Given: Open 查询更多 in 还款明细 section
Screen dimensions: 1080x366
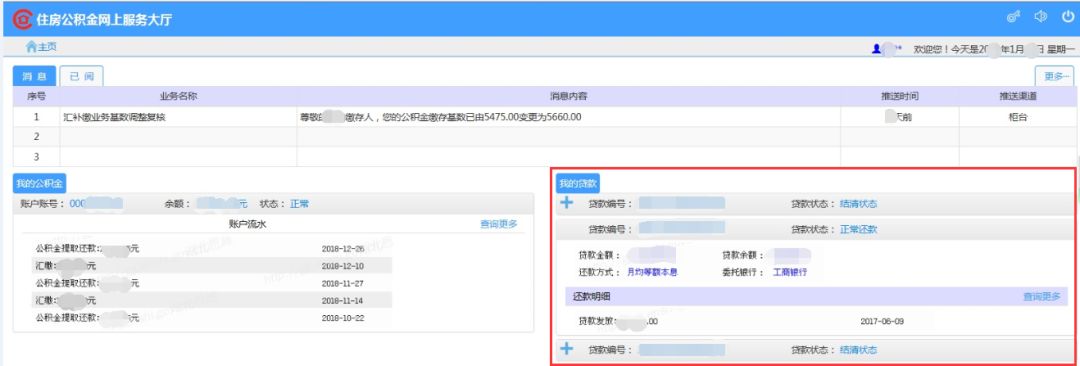Looking at the screenshot, I should (x=1041, y=296).
